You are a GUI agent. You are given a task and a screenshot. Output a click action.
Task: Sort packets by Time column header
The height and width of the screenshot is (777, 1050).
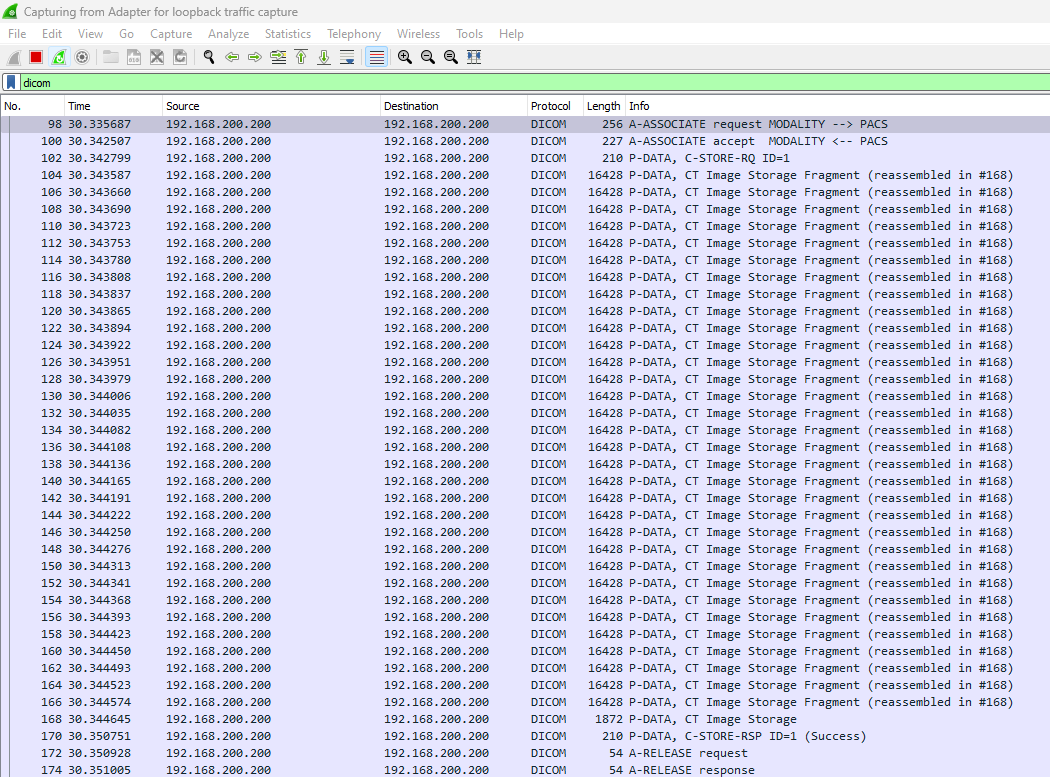tap(79, 106)
